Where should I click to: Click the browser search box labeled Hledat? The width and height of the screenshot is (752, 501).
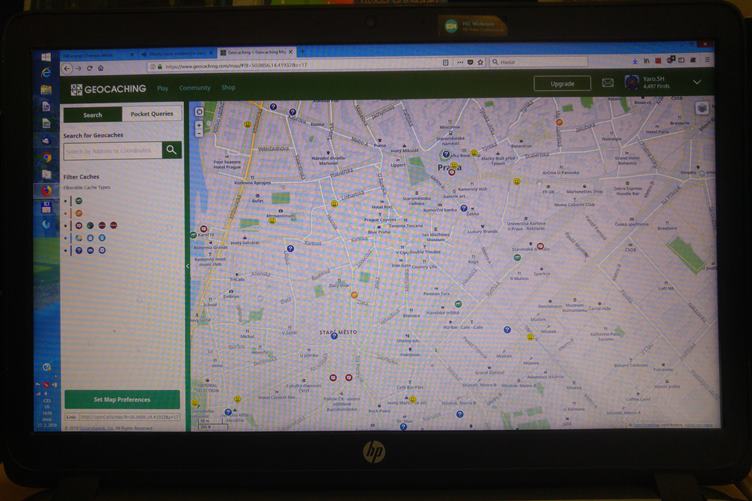(x=539, y=62)
